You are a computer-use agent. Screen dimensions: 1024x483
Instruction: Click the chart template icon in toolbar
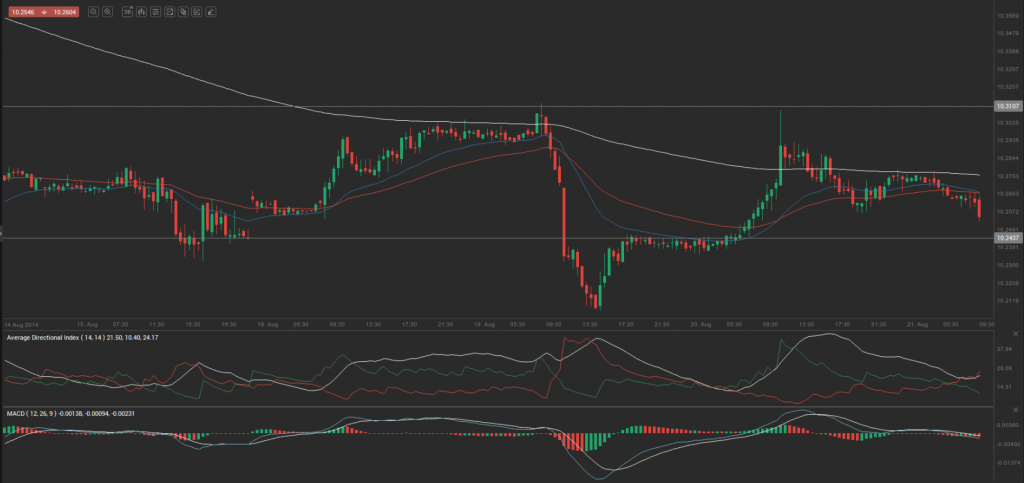170,12
